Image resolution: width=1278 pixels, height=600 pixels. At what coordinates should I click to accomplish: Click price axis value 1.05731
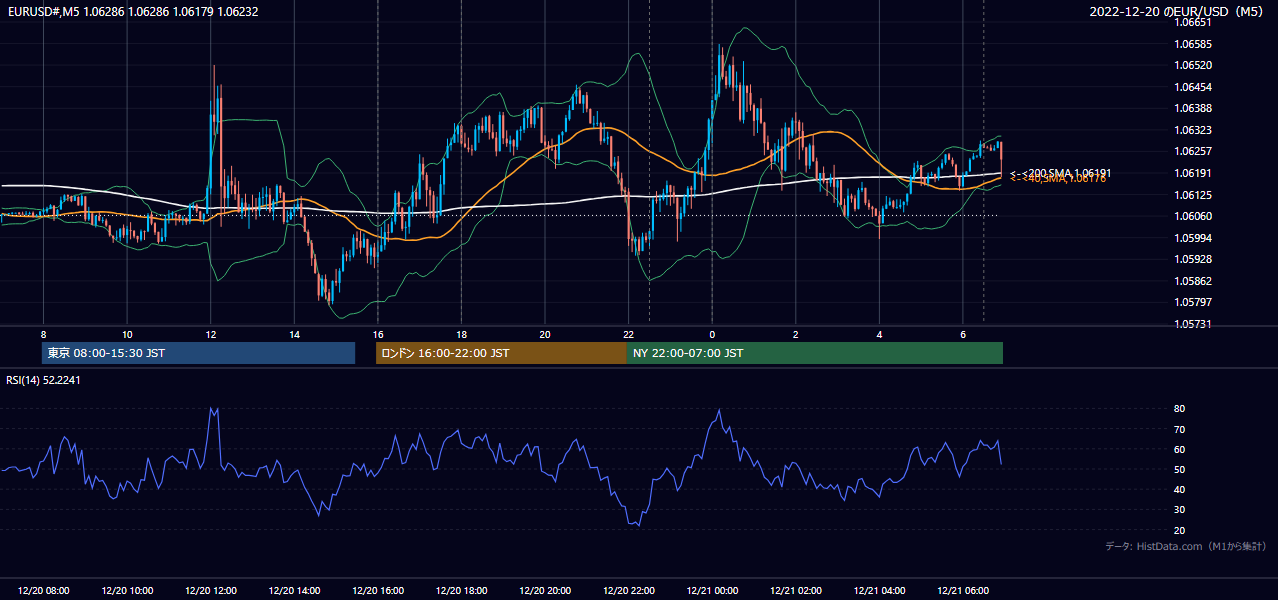point(1193,324)
